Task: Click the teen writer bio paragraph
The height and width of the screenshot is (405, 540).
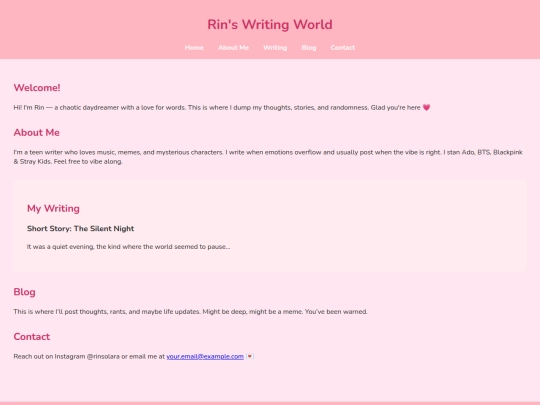Action: pos(268,157)
